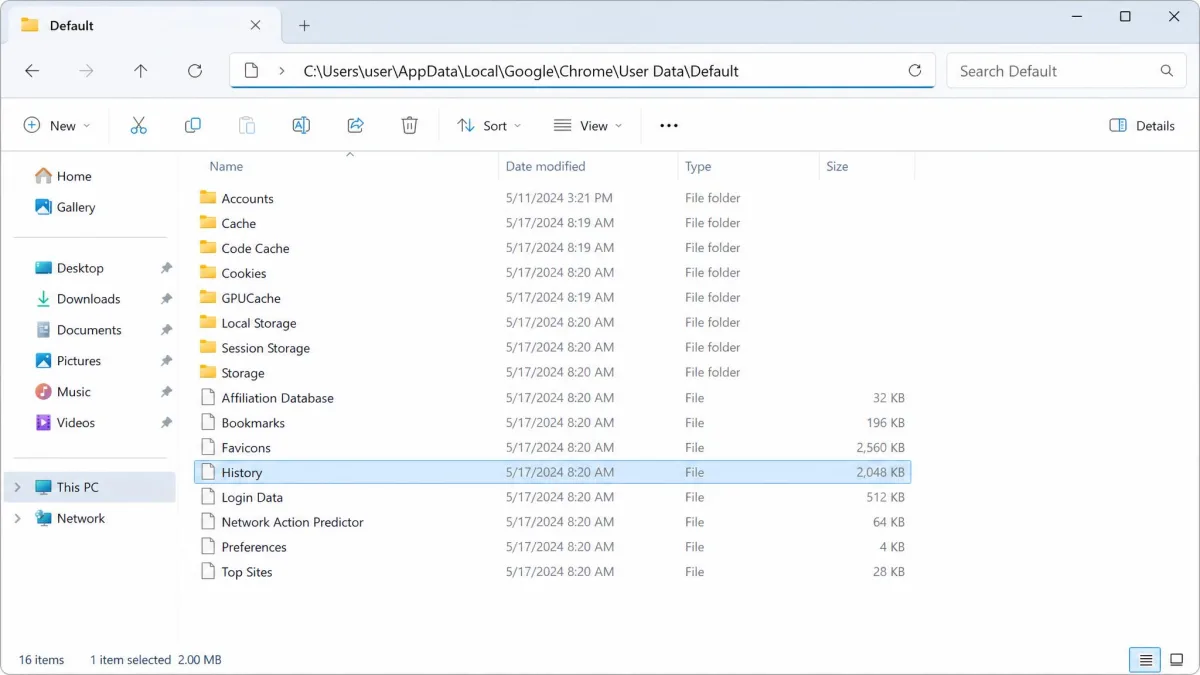
Task: Unpin Music using its pin icon
Action: 166,392
